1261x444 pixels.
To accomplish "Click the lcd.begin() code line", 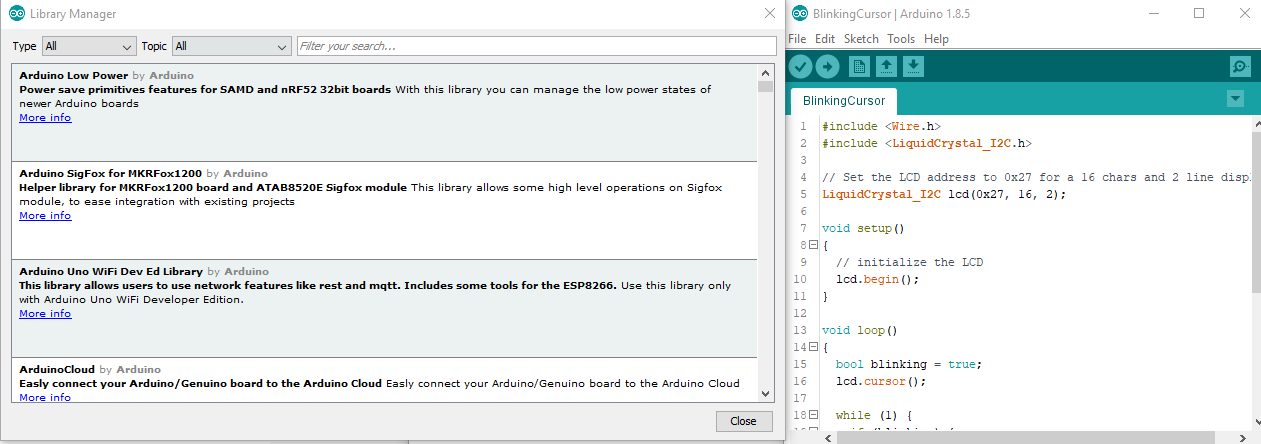I will (x=877, y=279).
